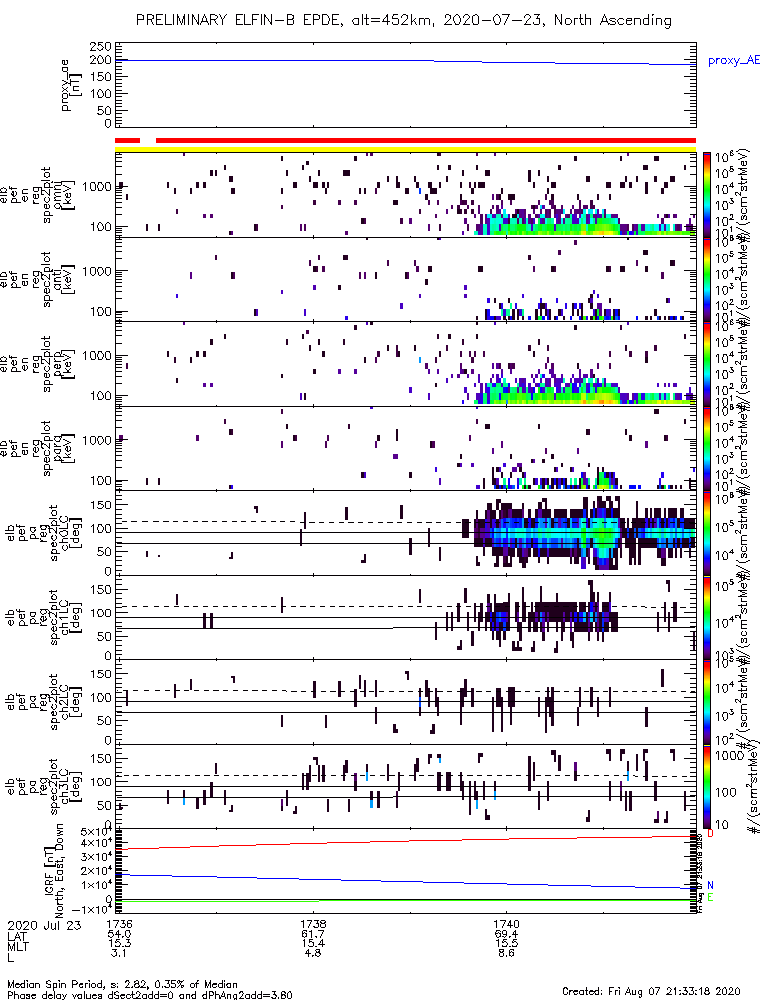Click the 'IGRF [nT] North, East, Down' label
Image resolution: width=775 pixels, height=1000 pixels.
pyautogui.click(x=54, y=871)
